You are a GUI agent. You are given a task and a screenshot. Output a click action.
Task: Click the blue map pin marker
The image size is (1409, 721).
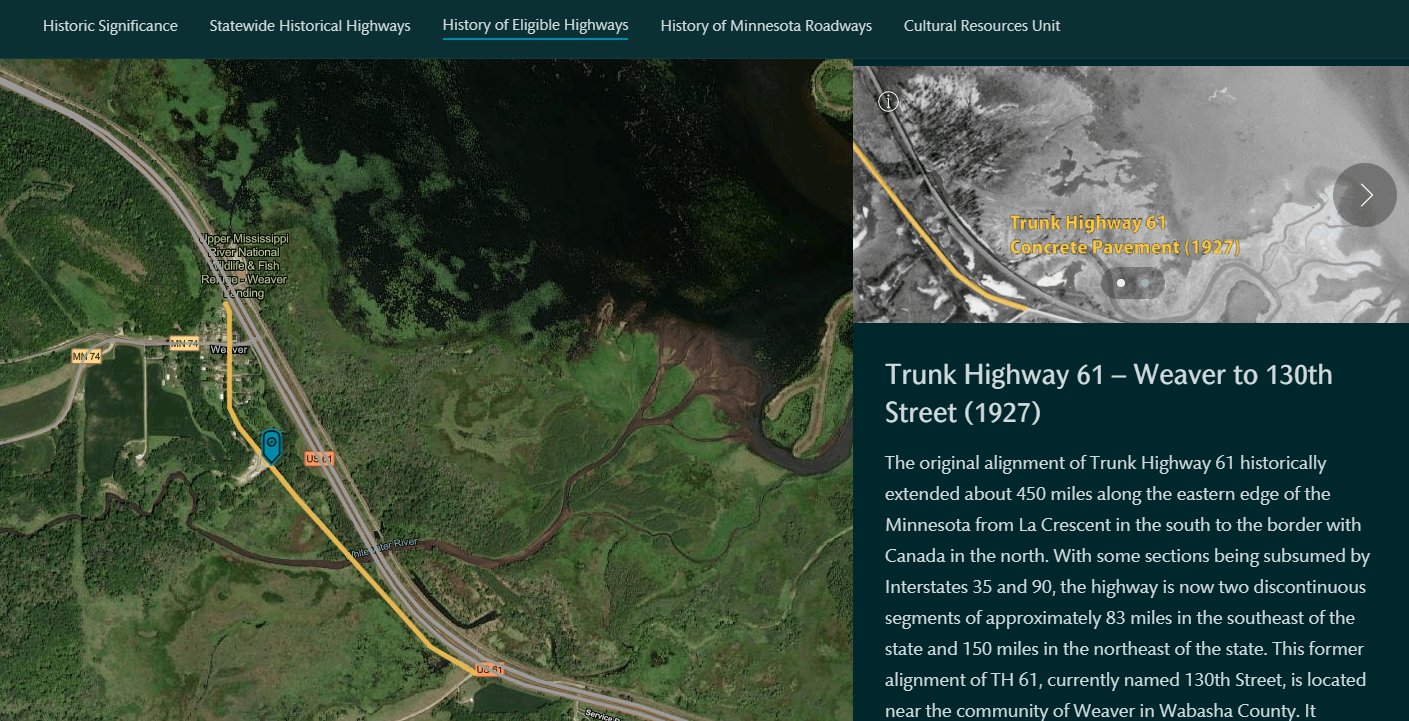(x=270, y=445)
